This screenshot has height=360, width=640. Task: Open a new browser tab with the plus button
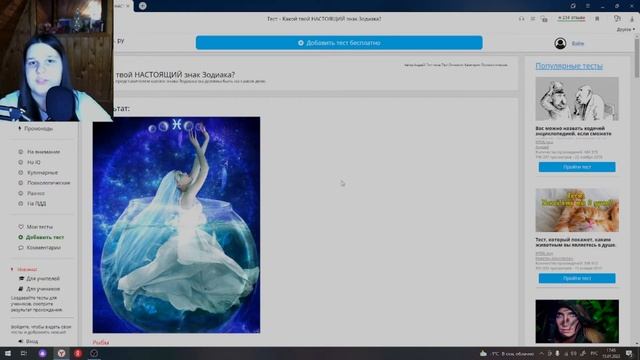(x=142, y=6)
